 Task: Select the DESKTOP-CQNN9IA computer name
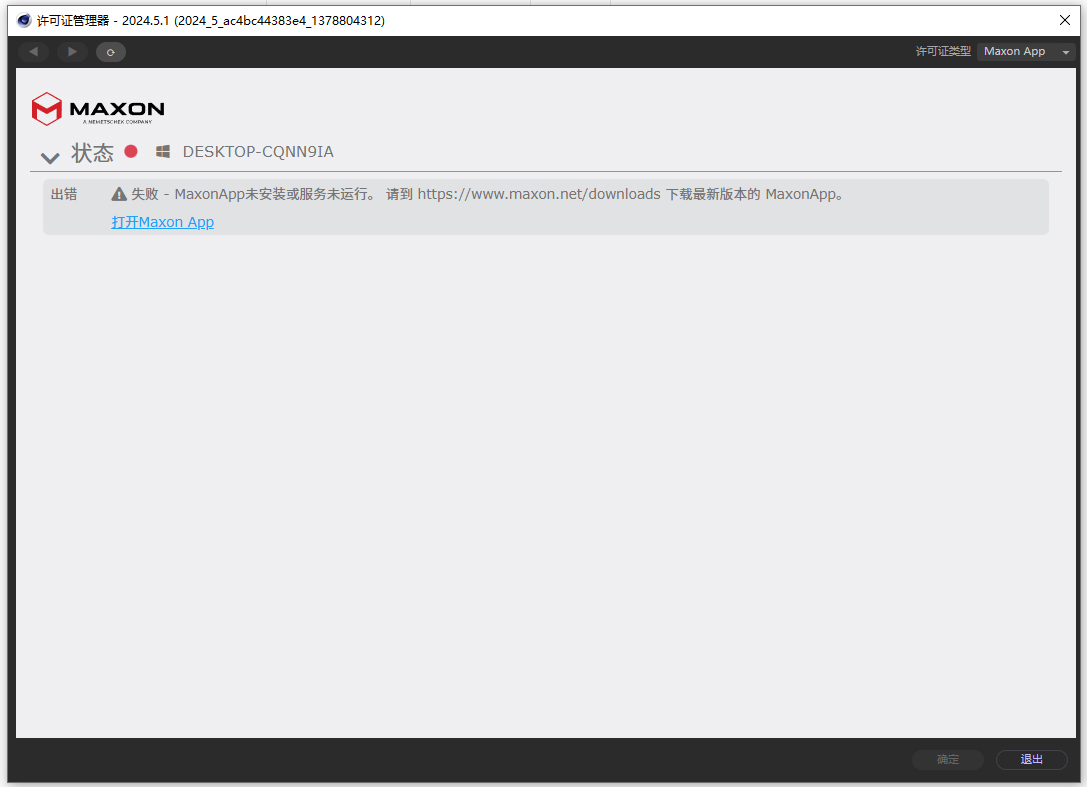pyautogui.click(x=258, y=152)
